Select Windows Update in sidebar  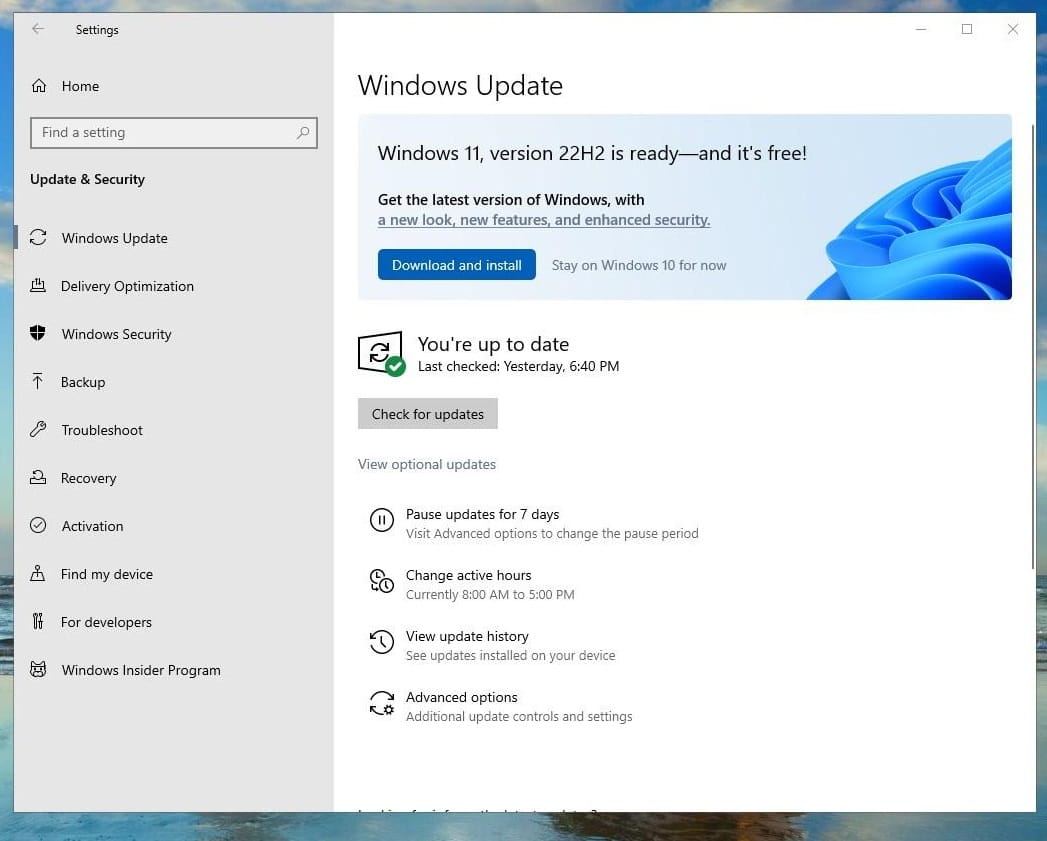[x=114, y=238]
